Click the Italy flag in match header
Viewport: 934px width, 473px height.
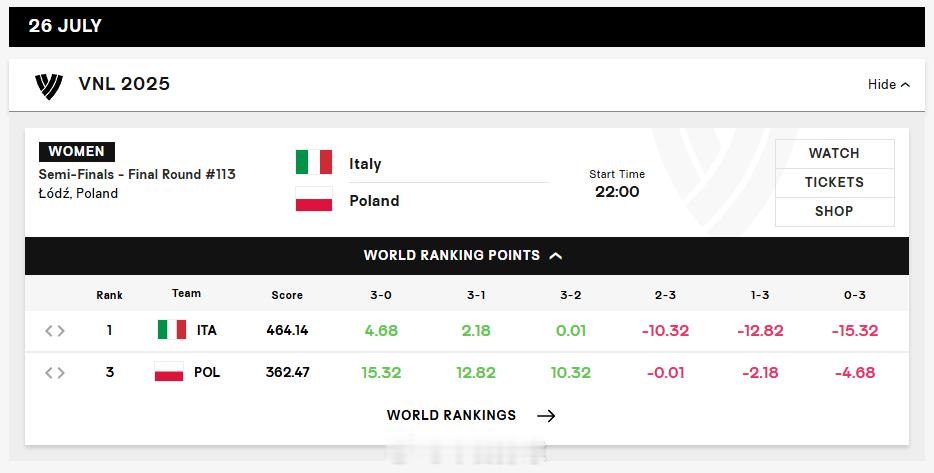pos(314,163)
